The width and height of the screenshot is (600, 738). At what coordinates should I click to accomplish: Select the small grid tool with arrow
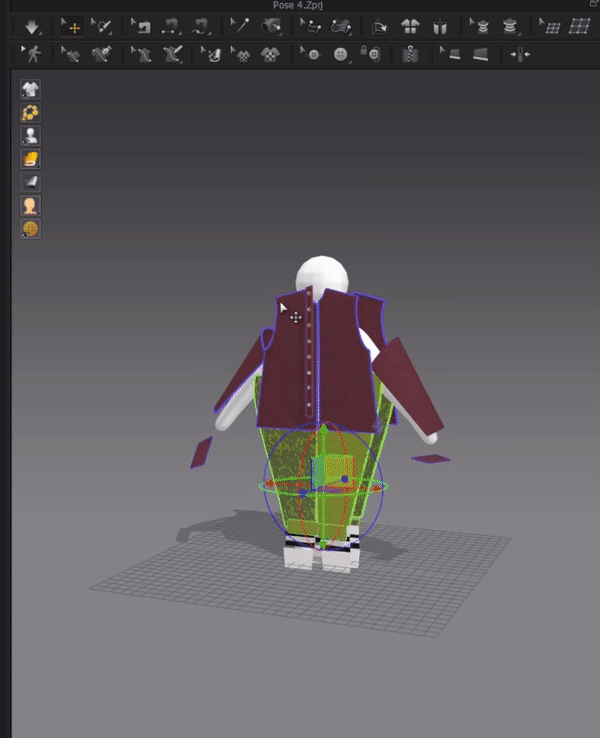550,26
